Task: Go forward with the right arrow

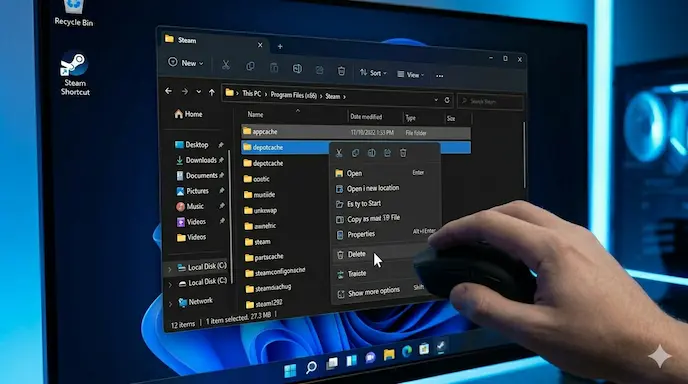Action: (x=185, y=91)
